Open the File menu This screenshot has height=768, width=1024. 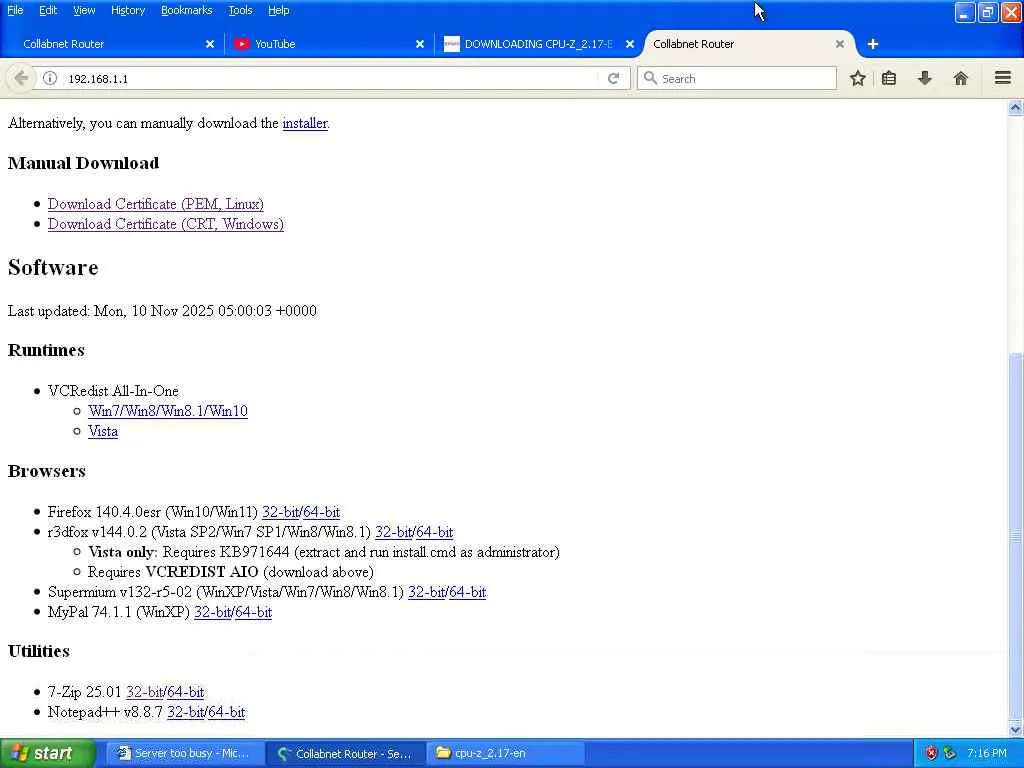tap(15, 10)
